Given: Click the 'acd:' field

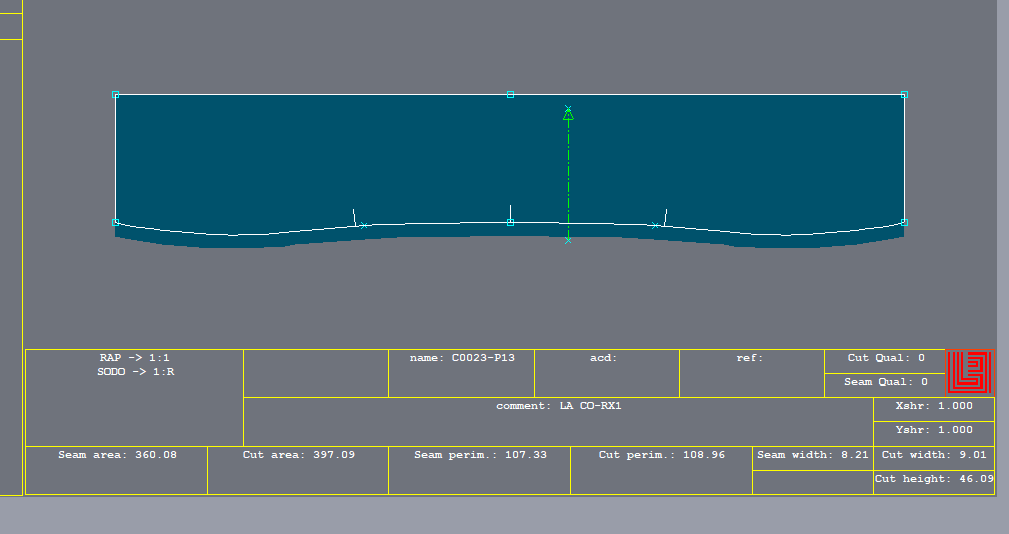Looking at the screenshot, I should 607,373.
